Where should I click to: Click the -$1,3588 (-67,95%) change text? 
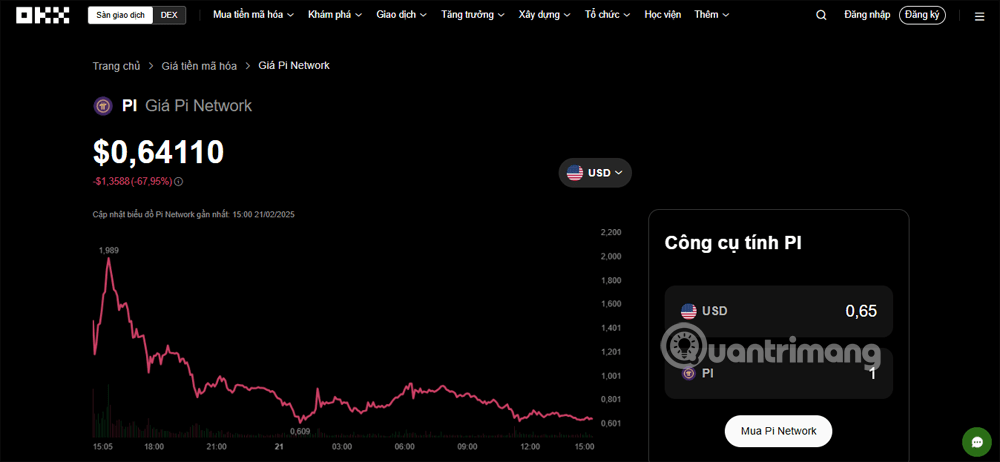(x=132, y=181)
